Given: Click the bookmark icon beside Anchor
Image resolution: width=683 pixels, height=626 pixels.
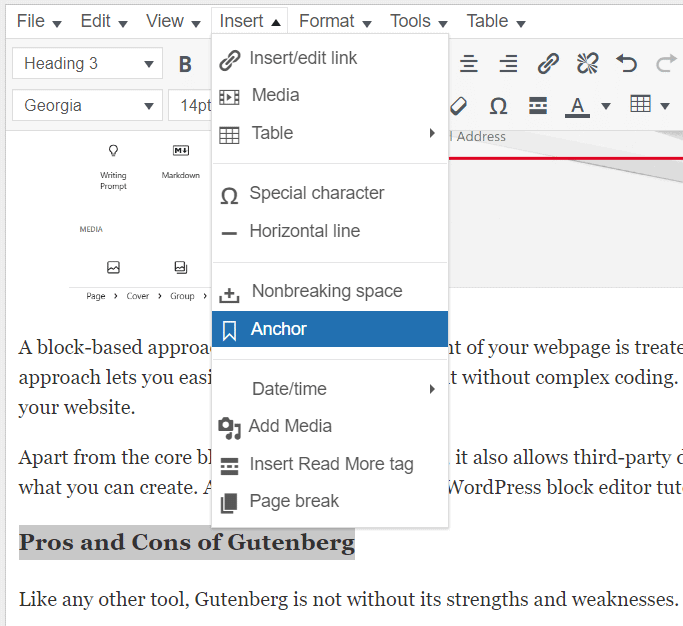Looking at the screenshot, I should point(230,331).
